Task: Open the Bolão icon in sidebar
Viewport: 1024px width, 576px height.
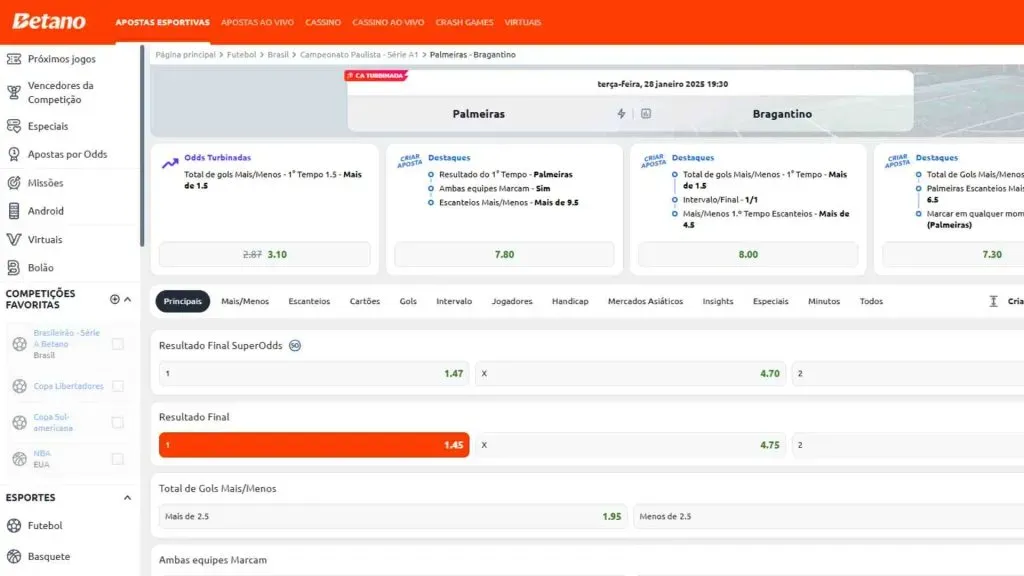Action: [14, 268]
